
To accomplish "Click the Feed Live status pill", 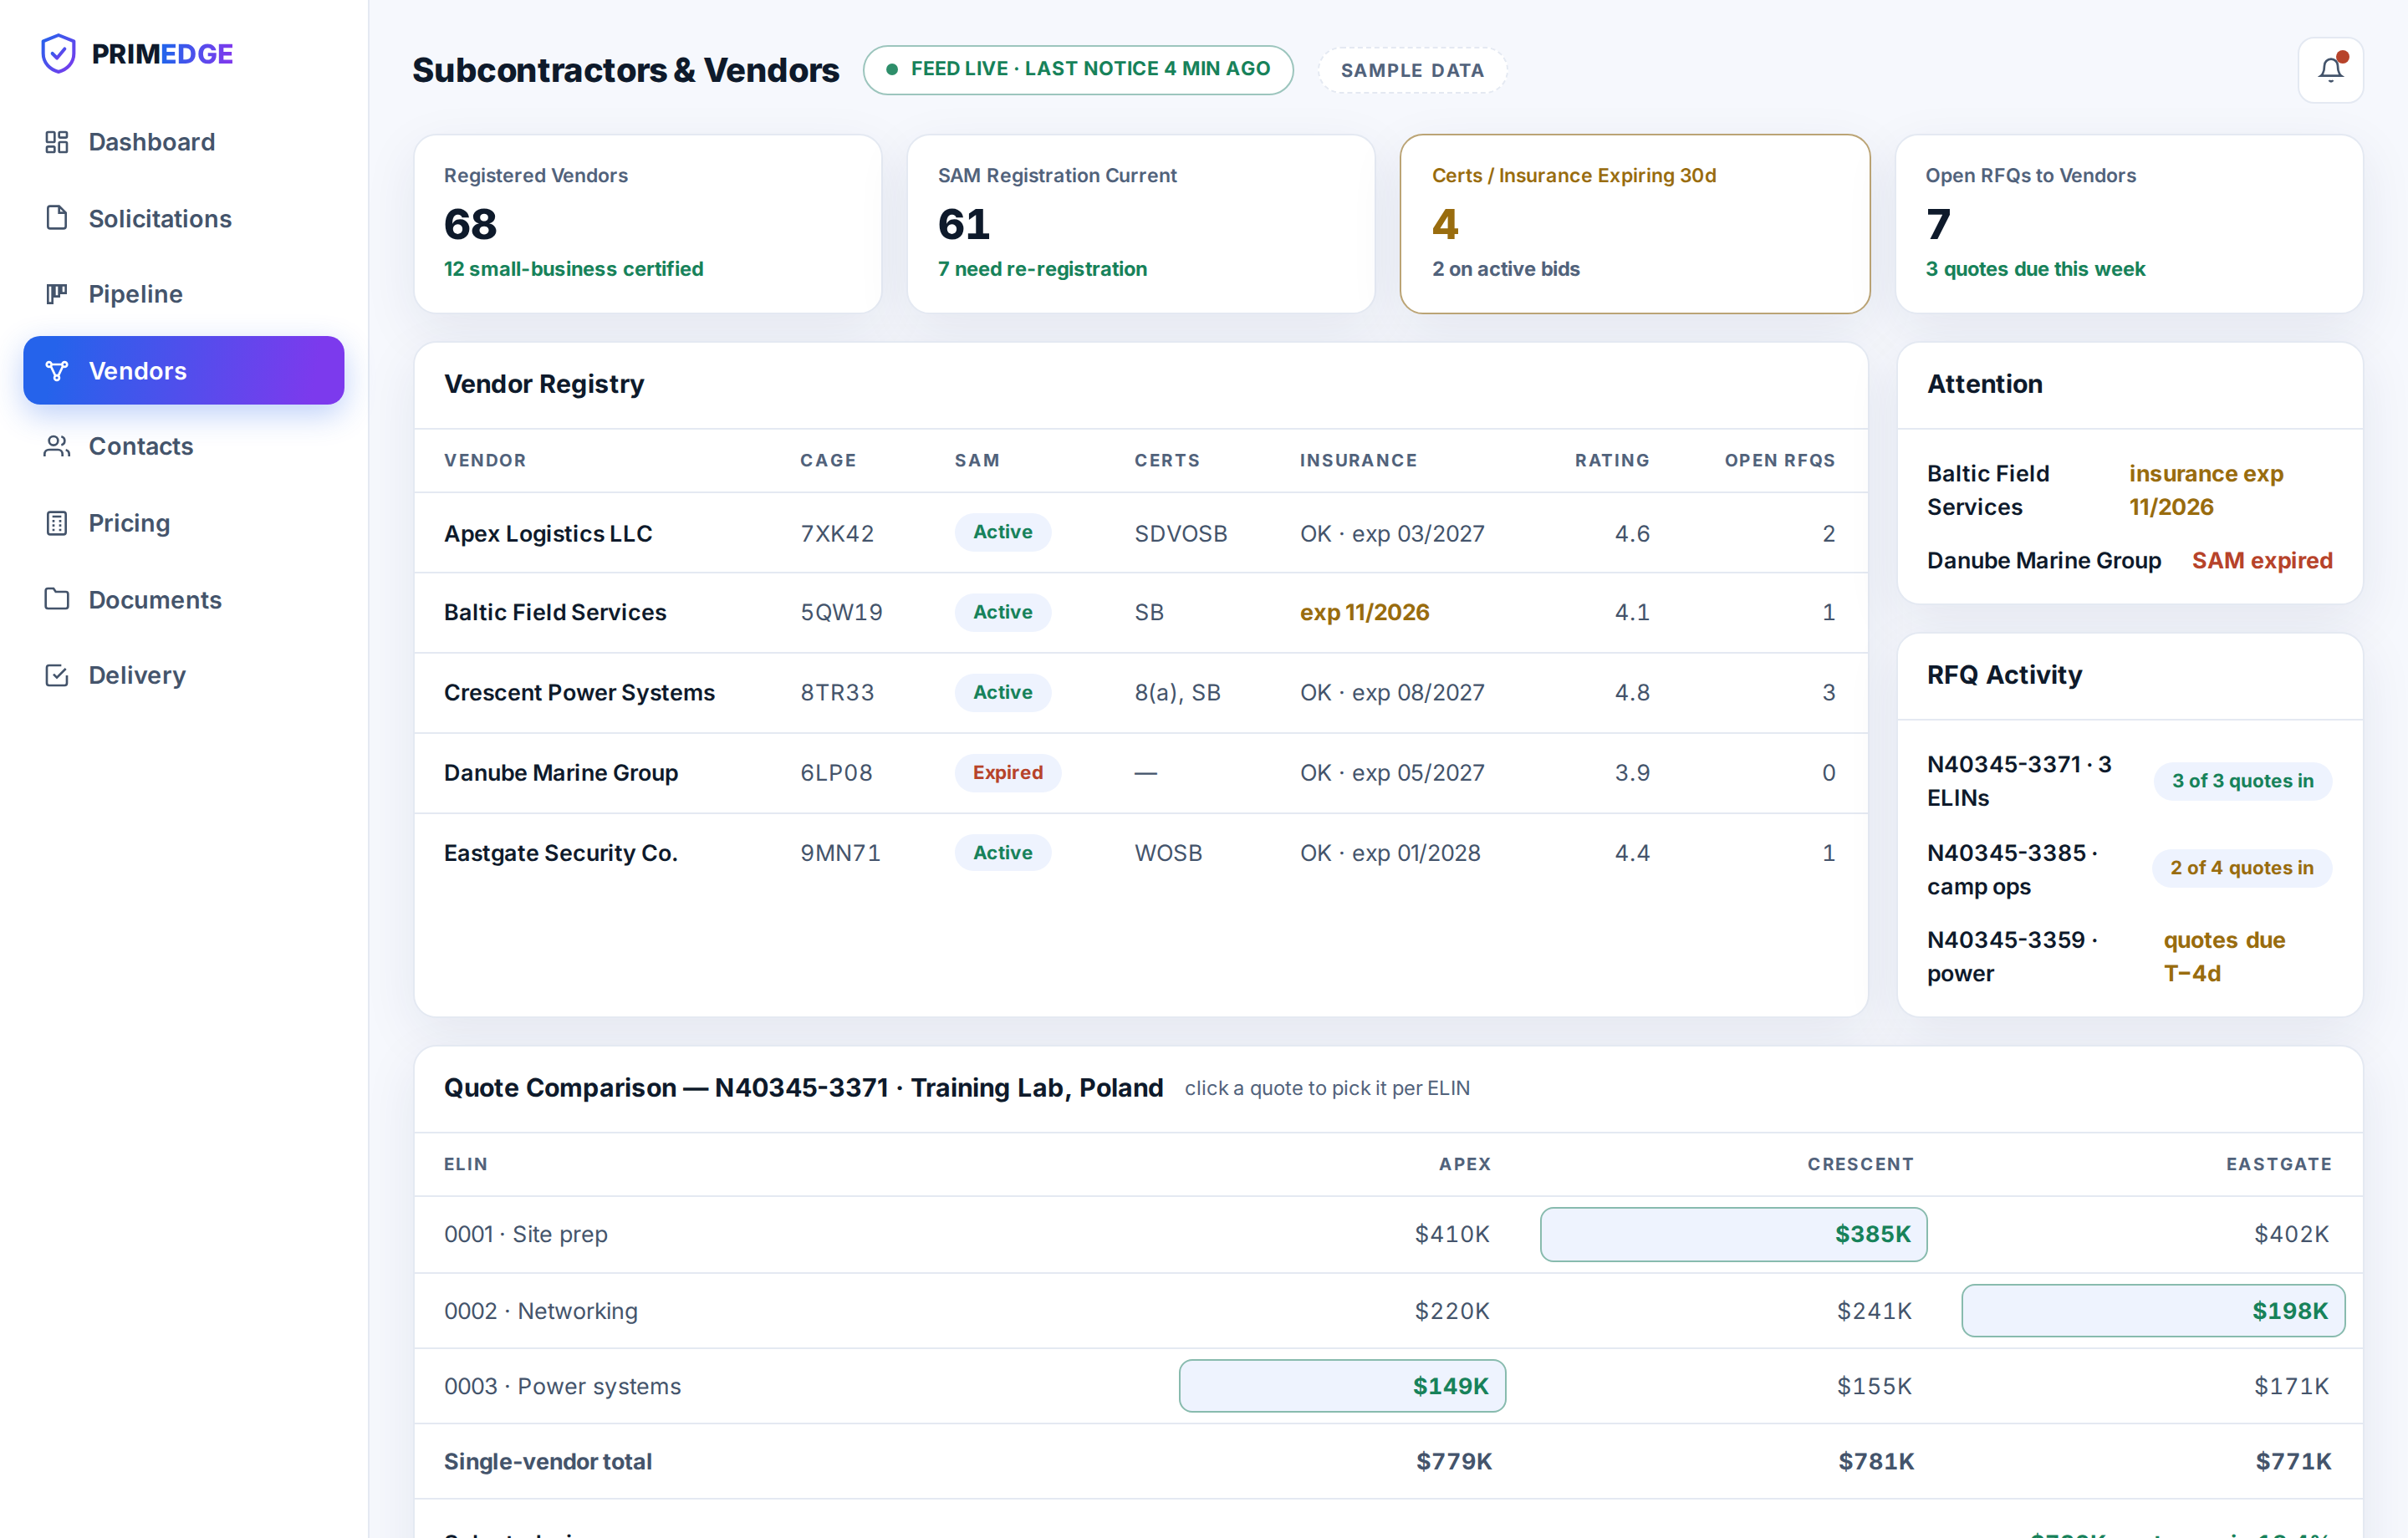I will (1078, 70).
